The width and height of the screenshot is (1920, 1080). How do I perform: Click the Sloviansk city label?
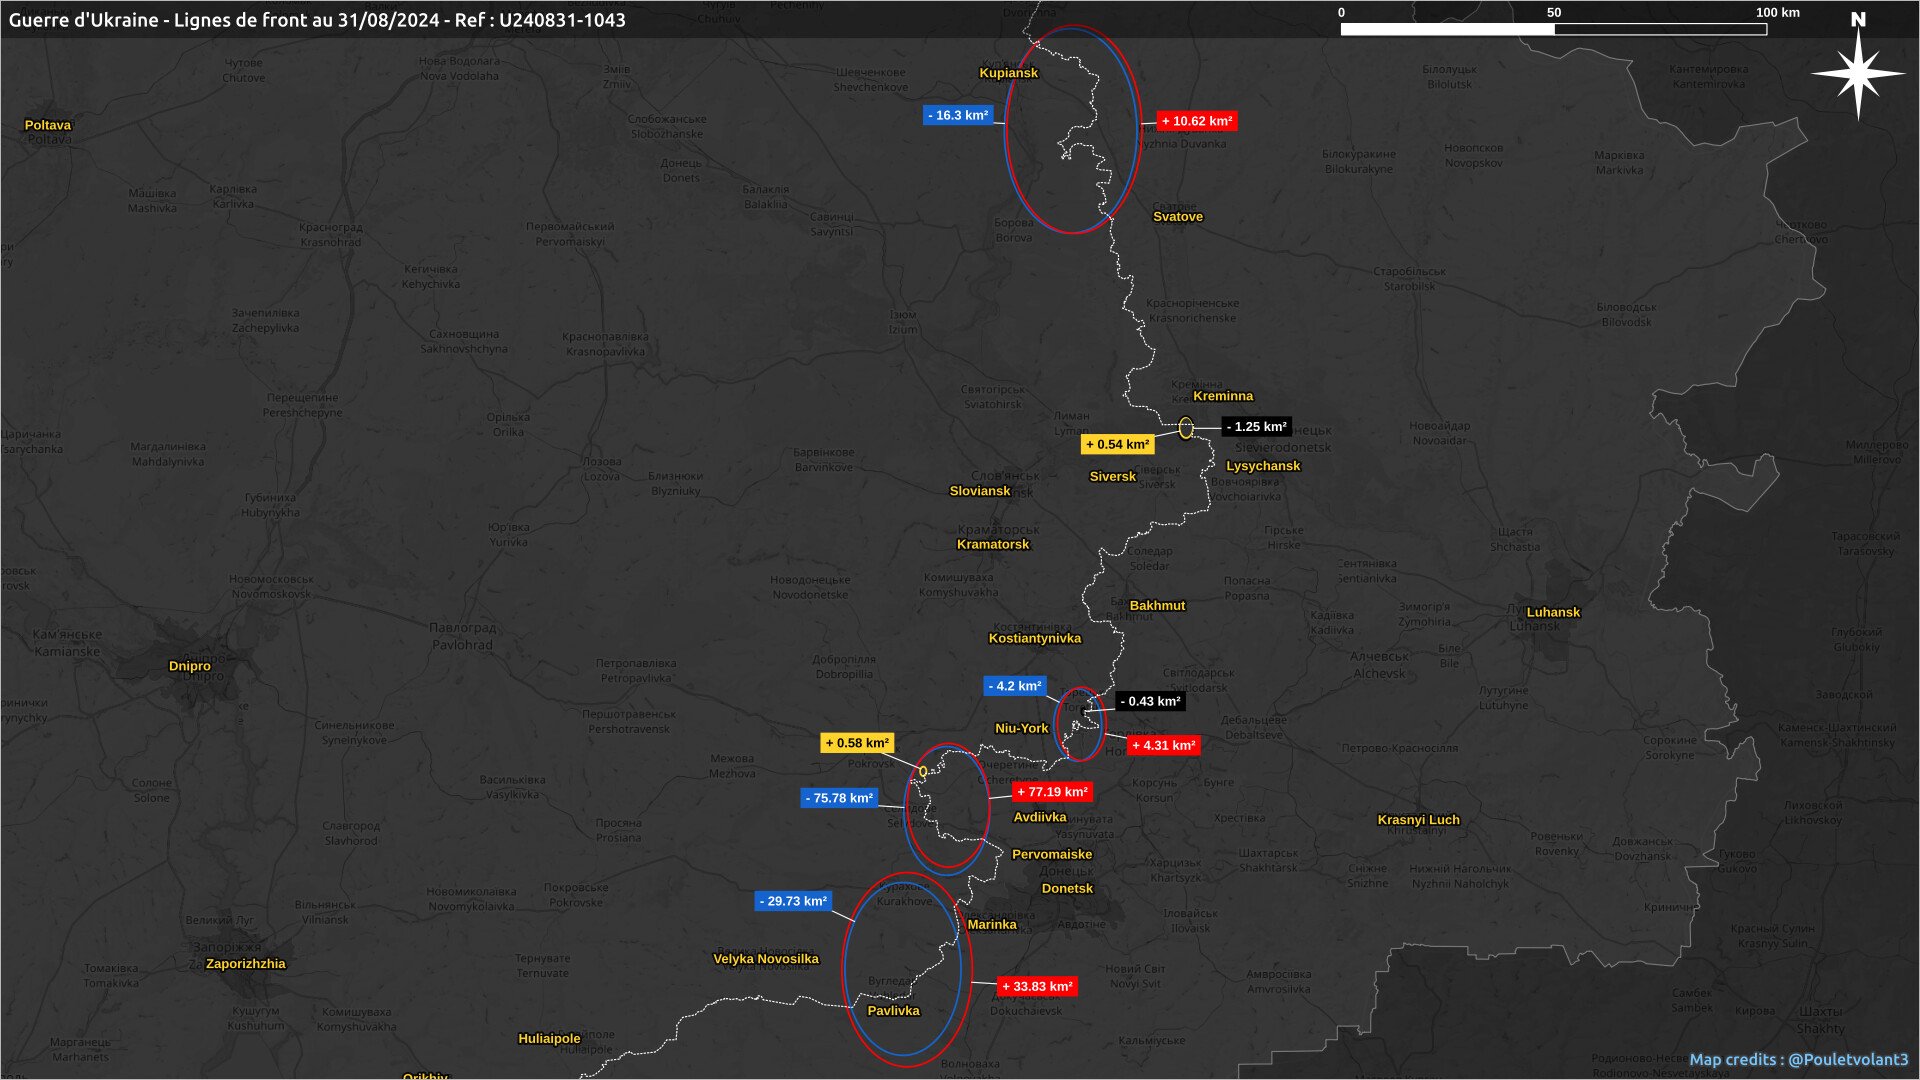click(x=980, y=491)
